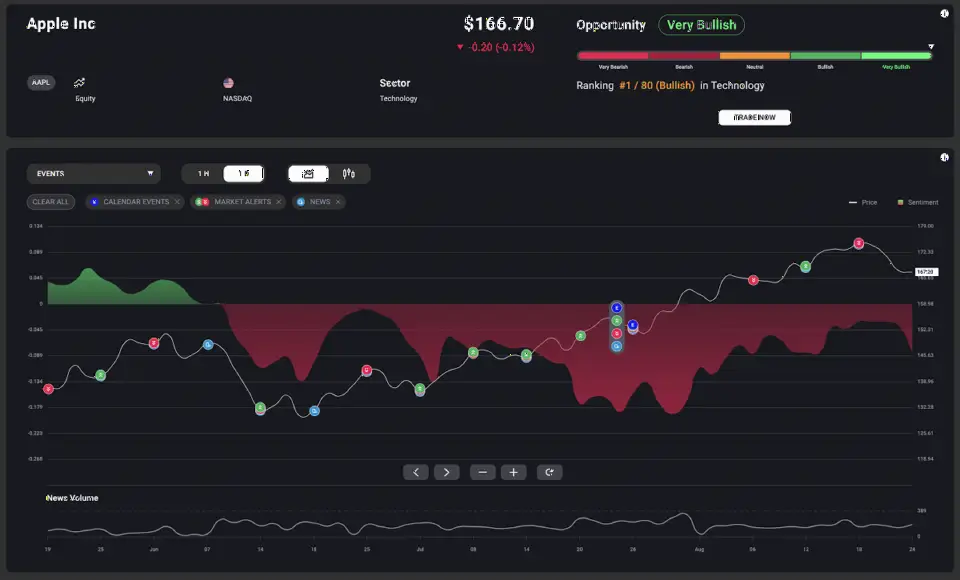This screenshot has height=580, width=960.
Task: Click the current price tag 167.20 on axis
Action: [926, 272]
